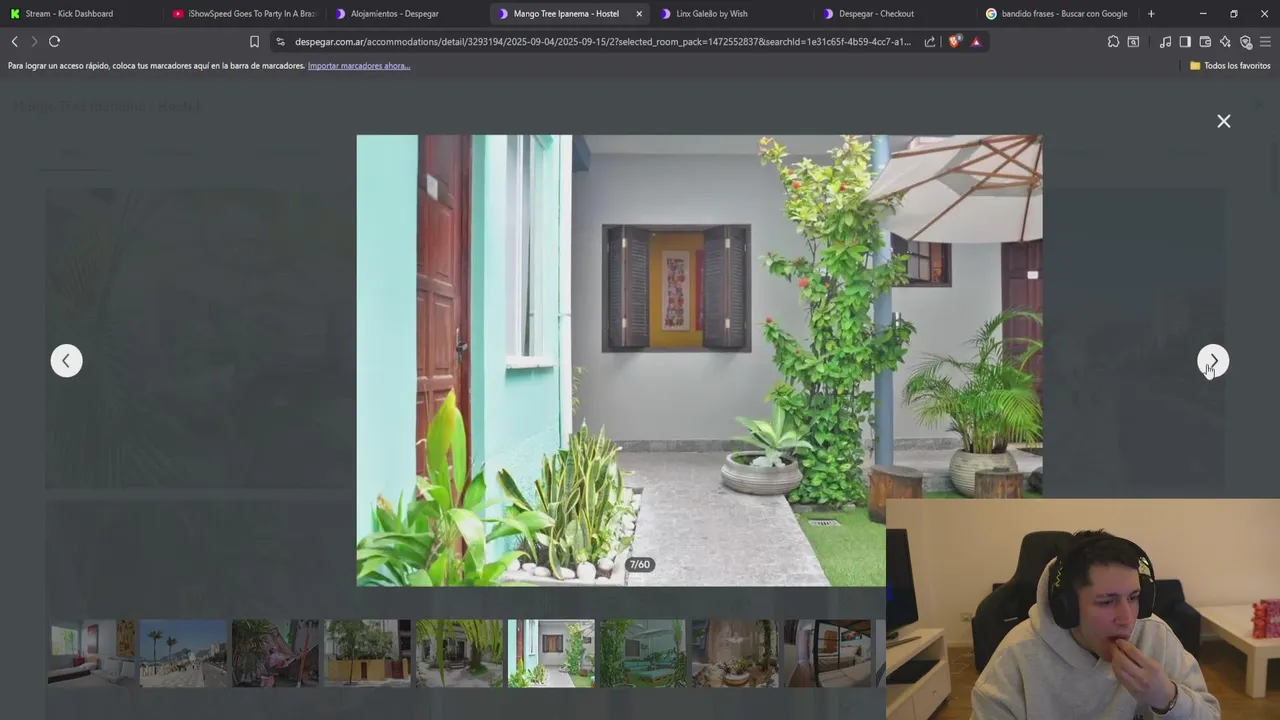
Task: Click the despegar.com.ar address bar URL
Action: point(602,42)
